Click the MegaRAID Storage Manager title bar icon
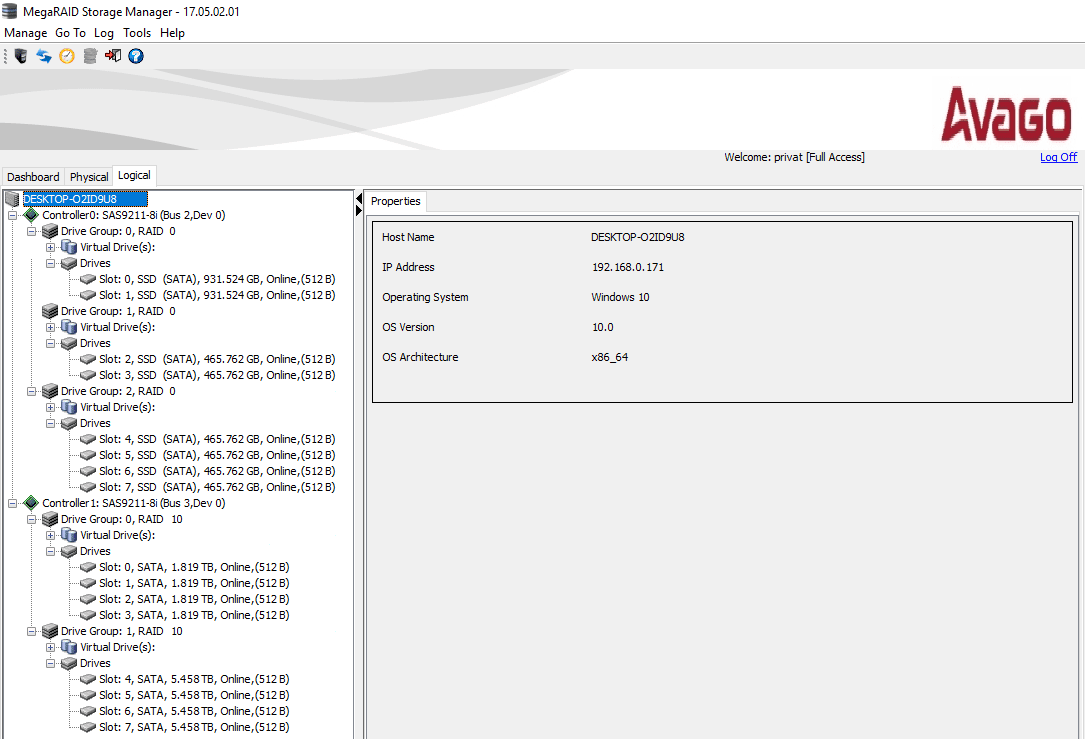The height and width of the screenshot is (739, 1085). [10, 11]
